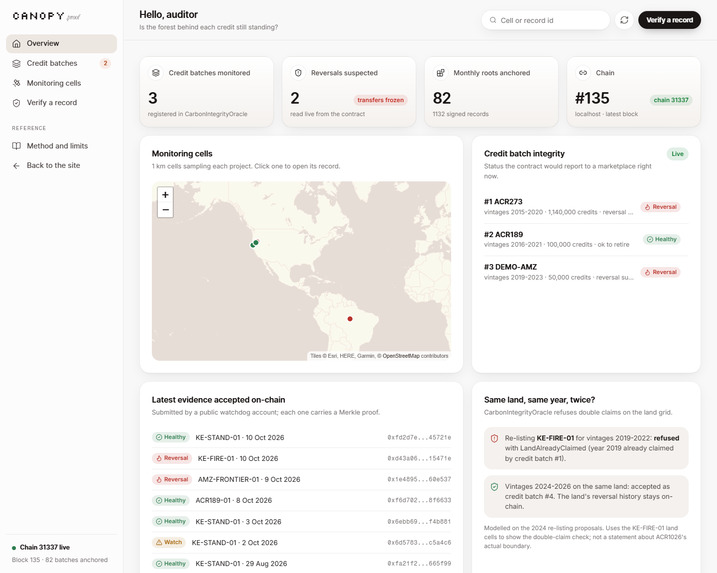
Task: Click the transfers frozen badge
Action: [380, 100]
